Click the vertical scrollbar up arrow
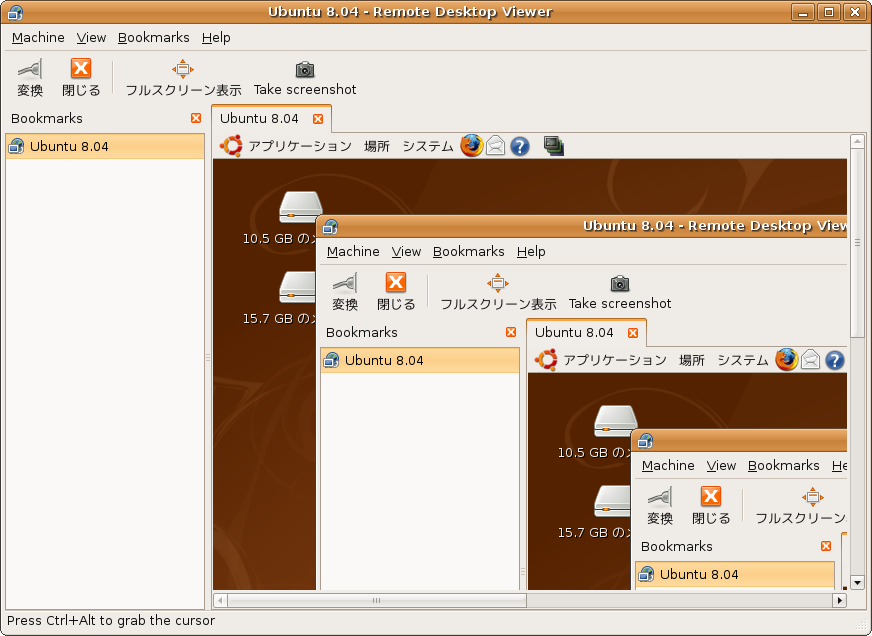 (x=857, y=141)
